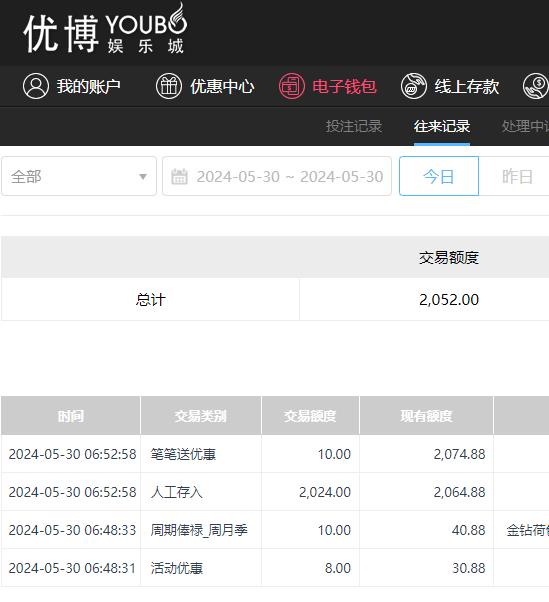Click the 现有额度 column header
Screen dimensions: 549x602
[426, 416]
